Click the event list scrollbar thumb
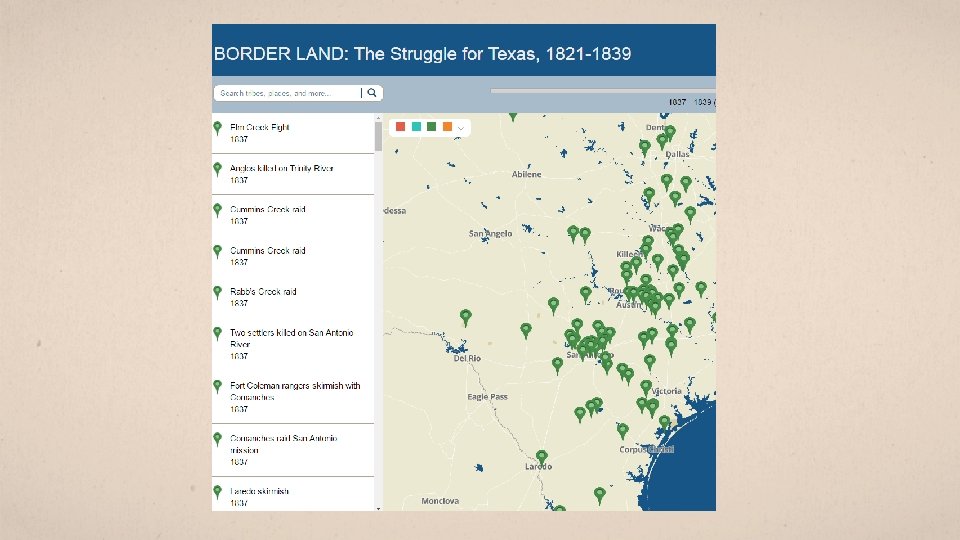 pyautogui.click(x=378, y=136)
